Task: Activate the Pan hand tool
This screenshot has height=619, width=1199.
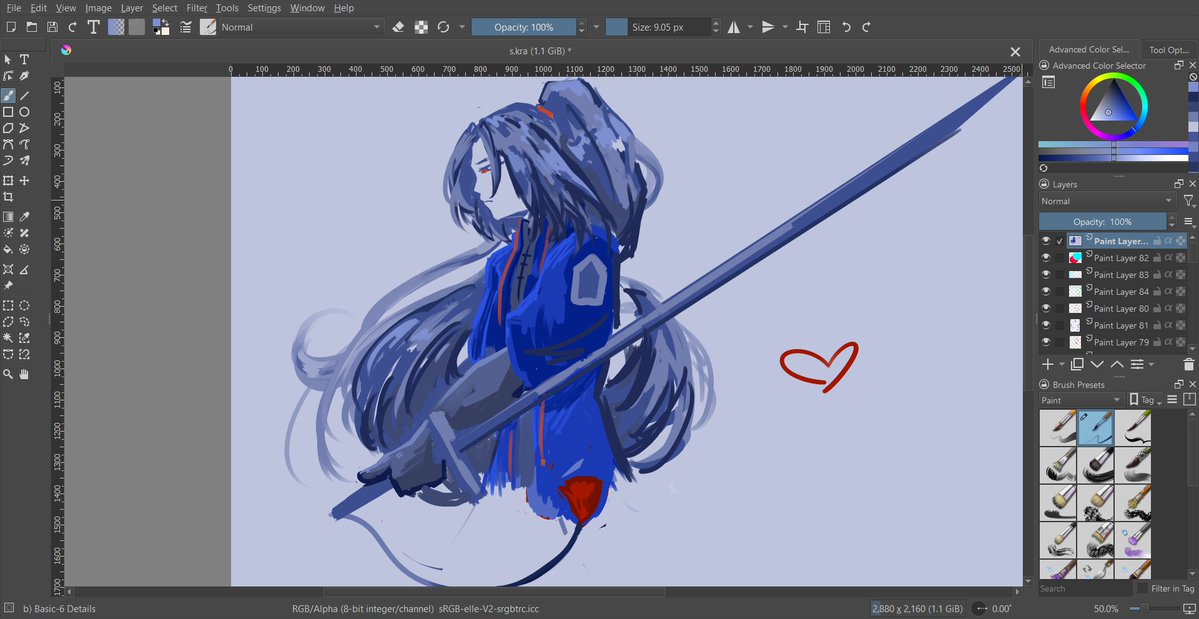Action: (x=24, y=374)
